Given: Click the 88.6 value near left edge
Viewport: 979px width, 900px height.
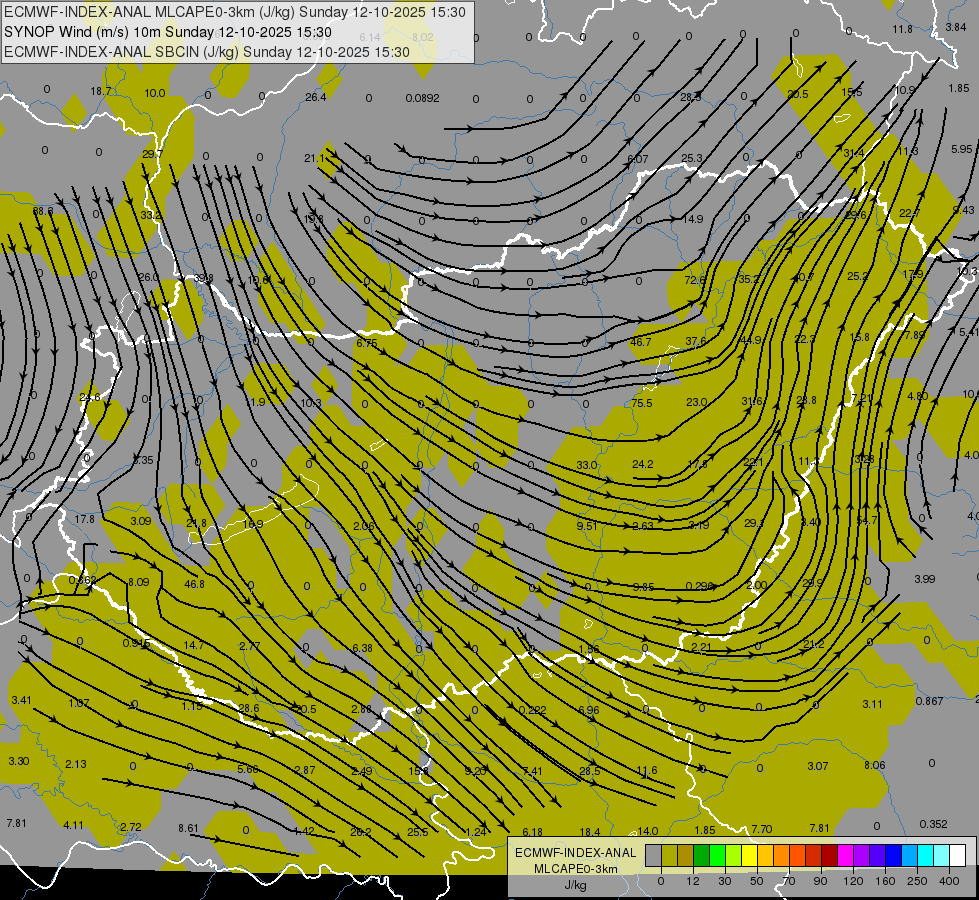Looking at the screenshot, I should click(x=43, y=211).
